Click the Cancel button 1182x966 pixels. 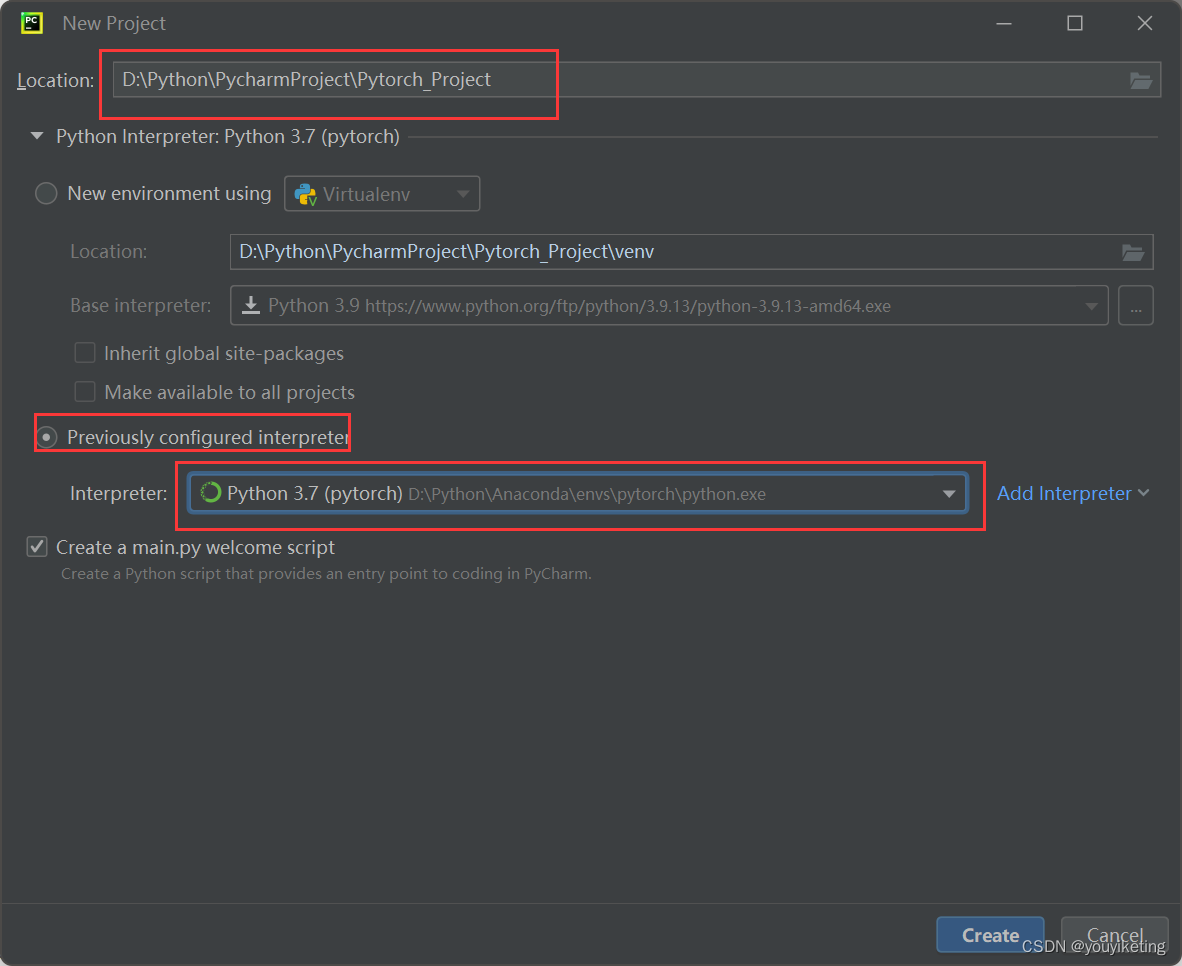coord(1114,935)
